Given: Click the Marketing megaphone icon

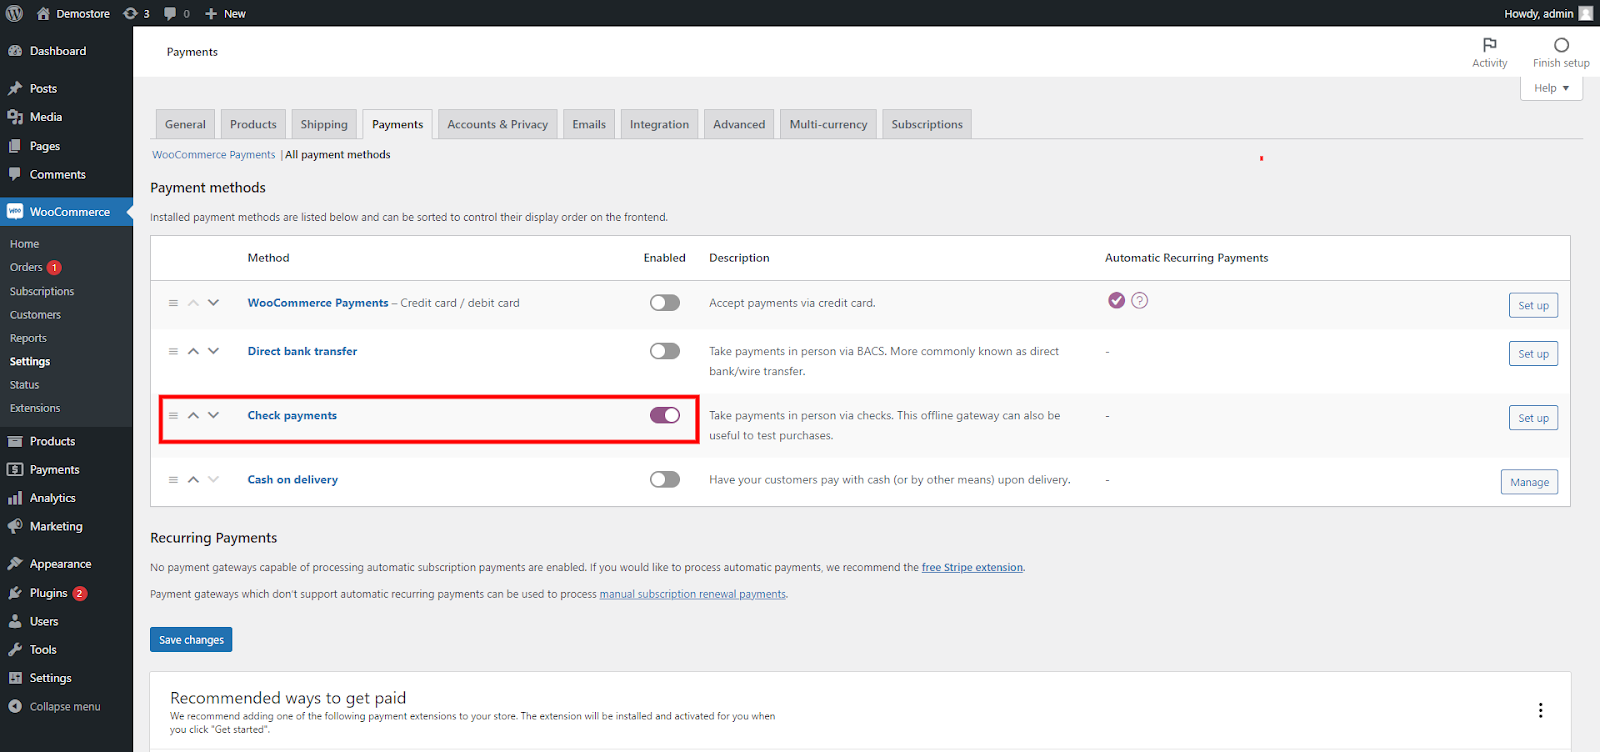Looking at the screenshot, I should [x=15, y=526].
